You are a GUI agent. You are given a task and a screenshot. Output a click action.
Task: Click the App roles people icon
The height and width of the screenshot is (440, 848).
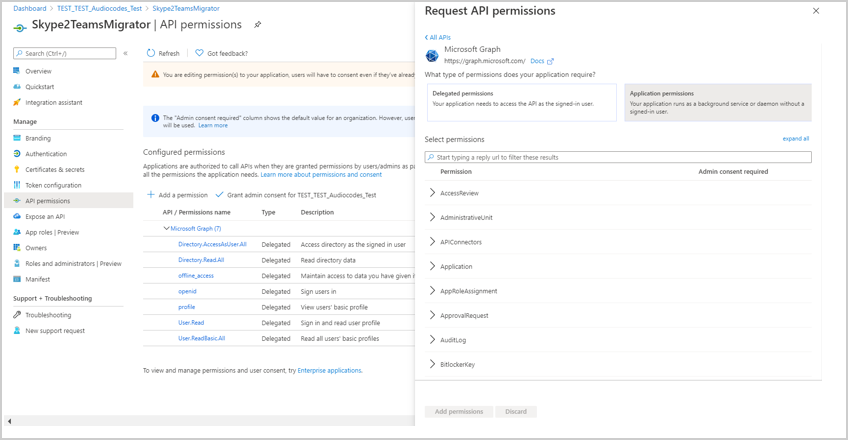click(x=17, y=232)
